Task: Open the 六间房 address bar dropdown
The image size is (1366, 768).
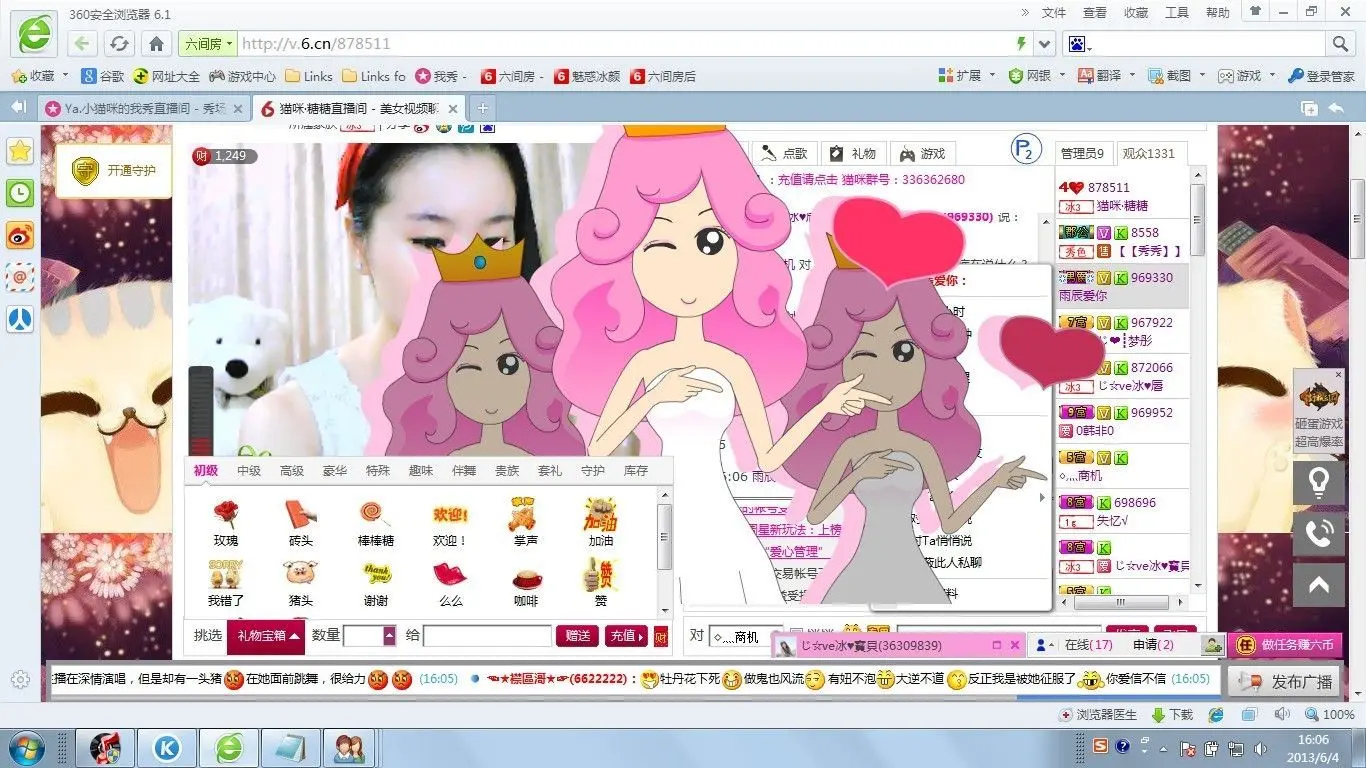Action: coord(207,44)
